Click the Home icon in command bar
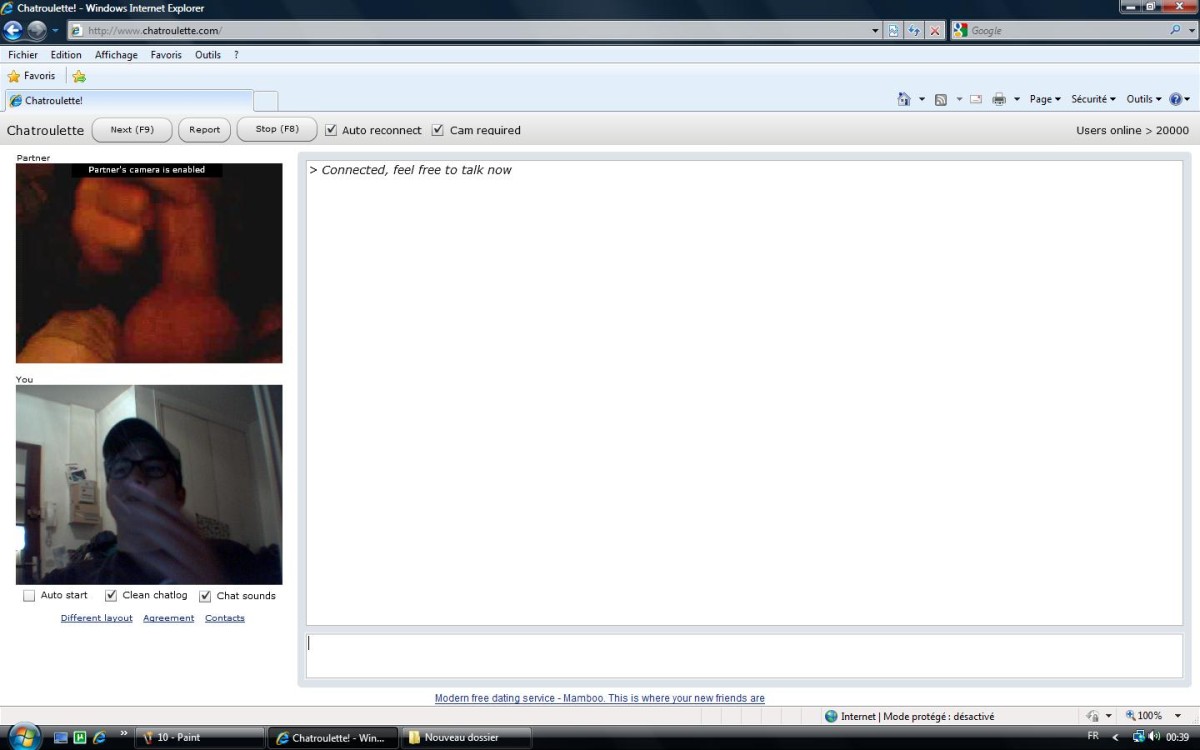The height and width of the screenshot is (750, 1200). coord(904,99)
